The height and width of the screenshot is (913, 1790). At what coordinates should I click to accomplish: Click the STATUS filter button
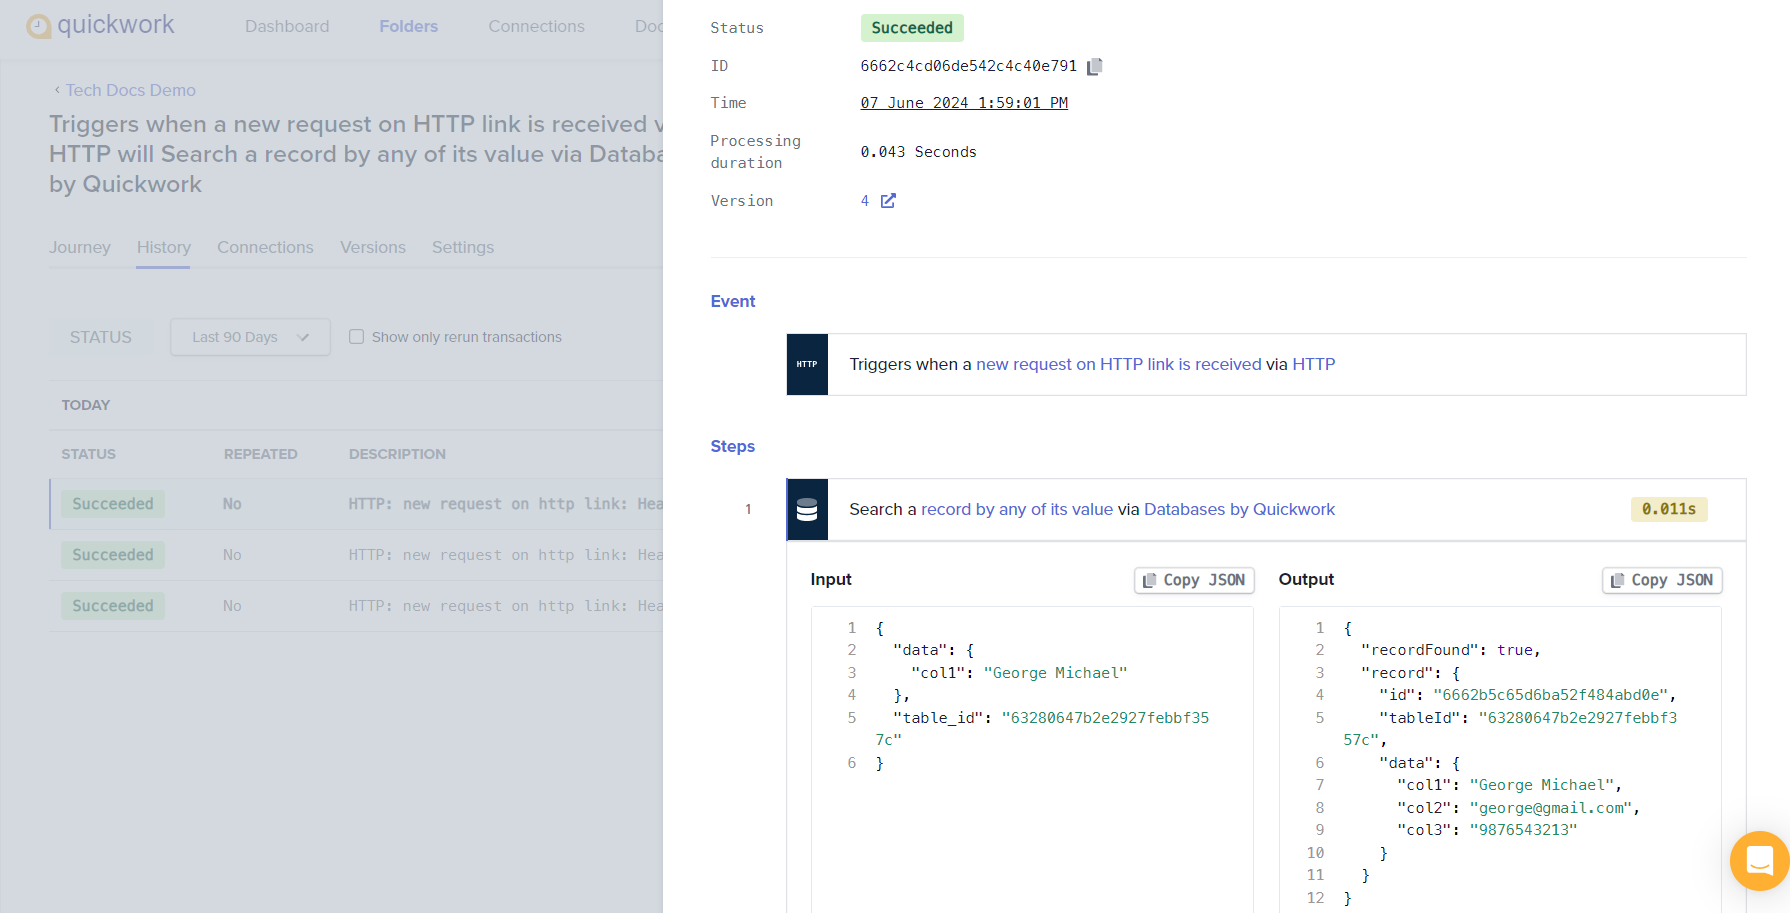tap(101, 337)
